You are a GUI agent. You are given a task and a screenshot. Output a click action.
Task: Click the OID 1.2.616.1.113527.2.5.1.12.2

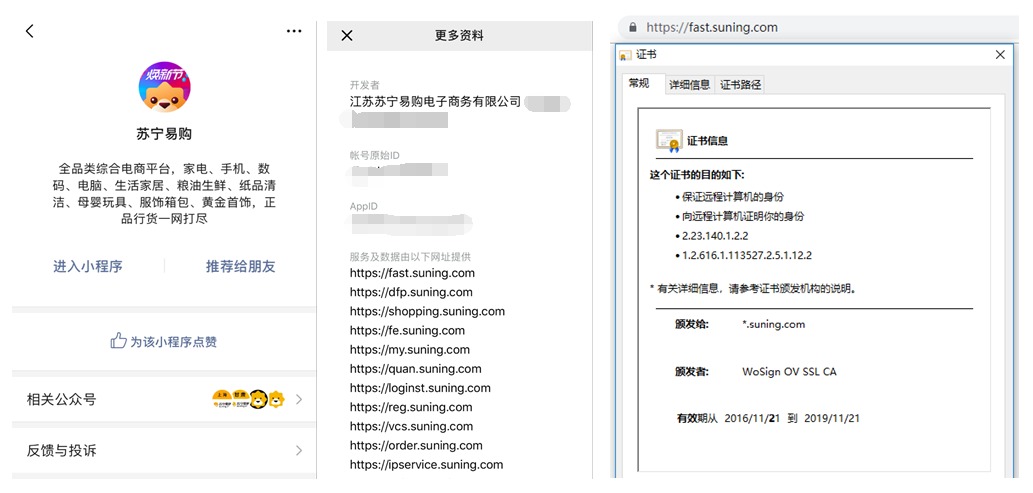coord(746,255)
